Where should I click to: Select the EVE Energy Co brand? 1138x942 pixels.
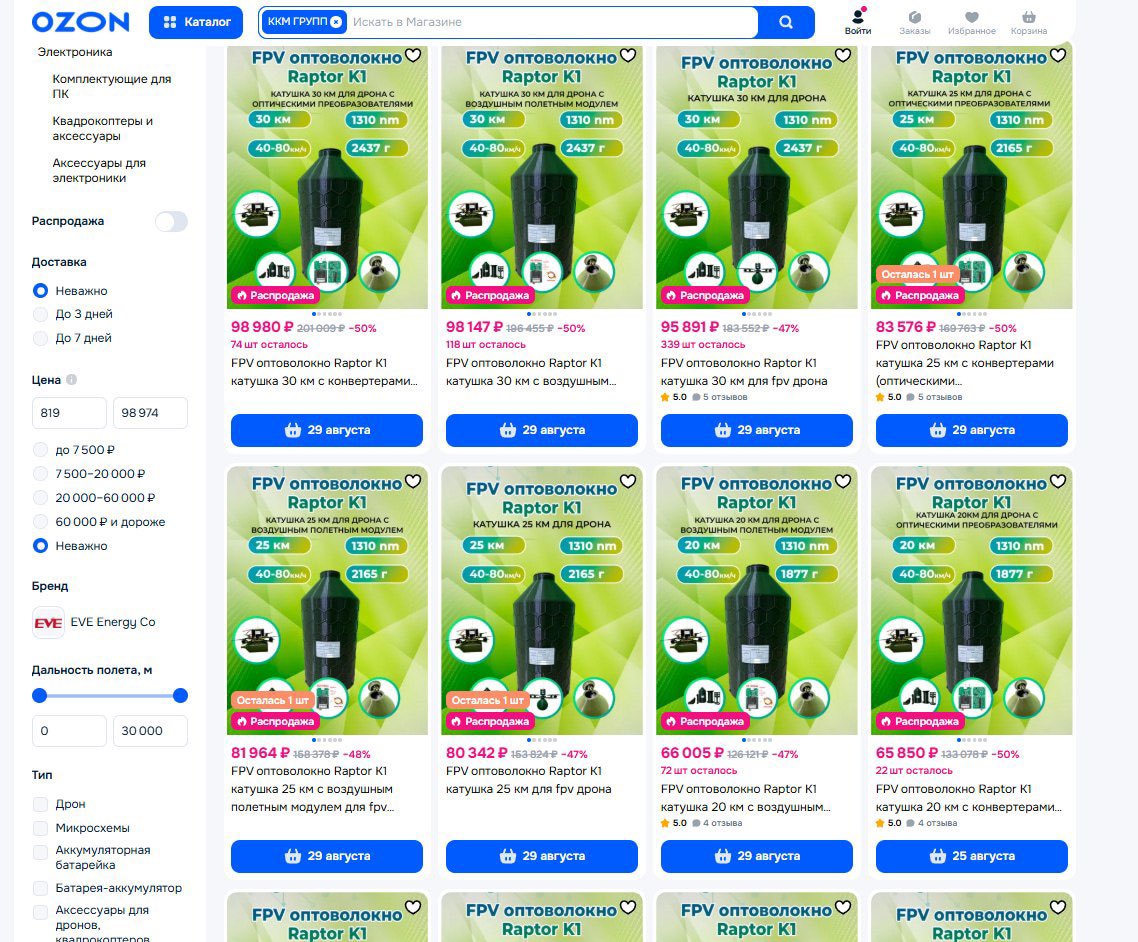pyautogui.click(x=94, y=623)
